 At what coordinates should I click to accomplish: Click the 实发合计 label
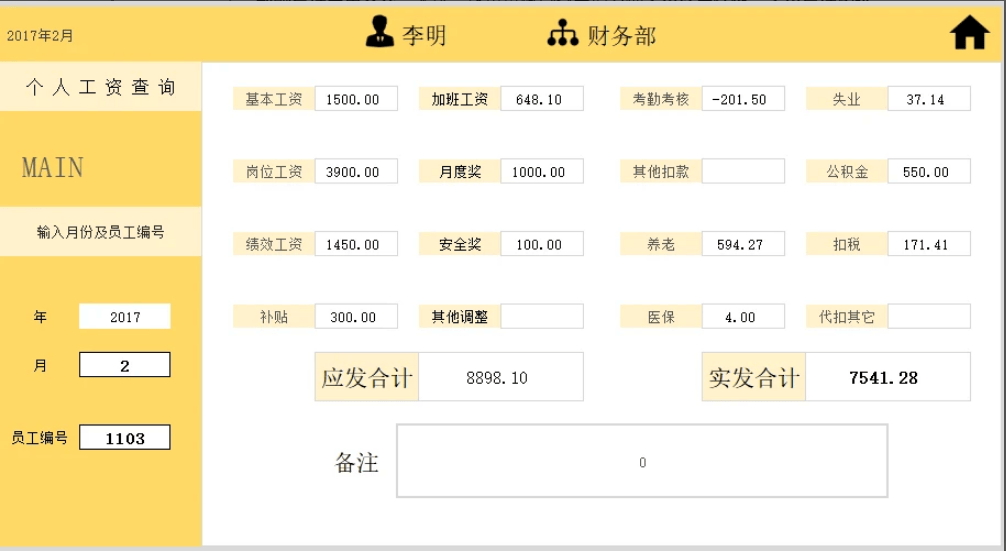click(754, 377)
